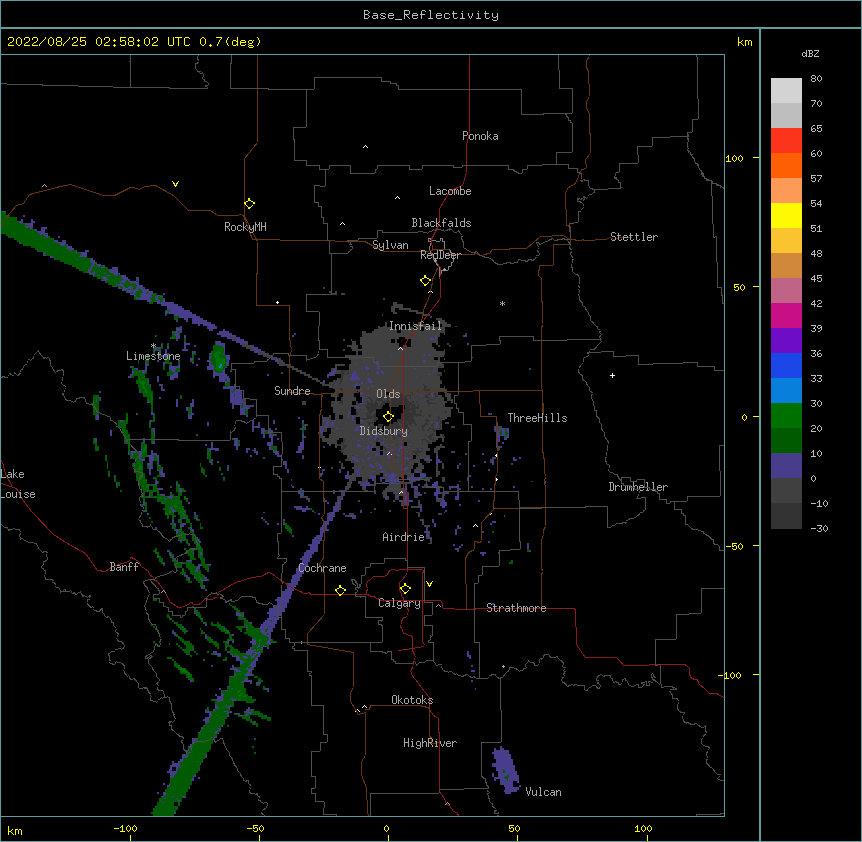Image resolution: width=862 pixels, height=842 pixels.
Task: Click the RockyMH label
Action: 245,227
